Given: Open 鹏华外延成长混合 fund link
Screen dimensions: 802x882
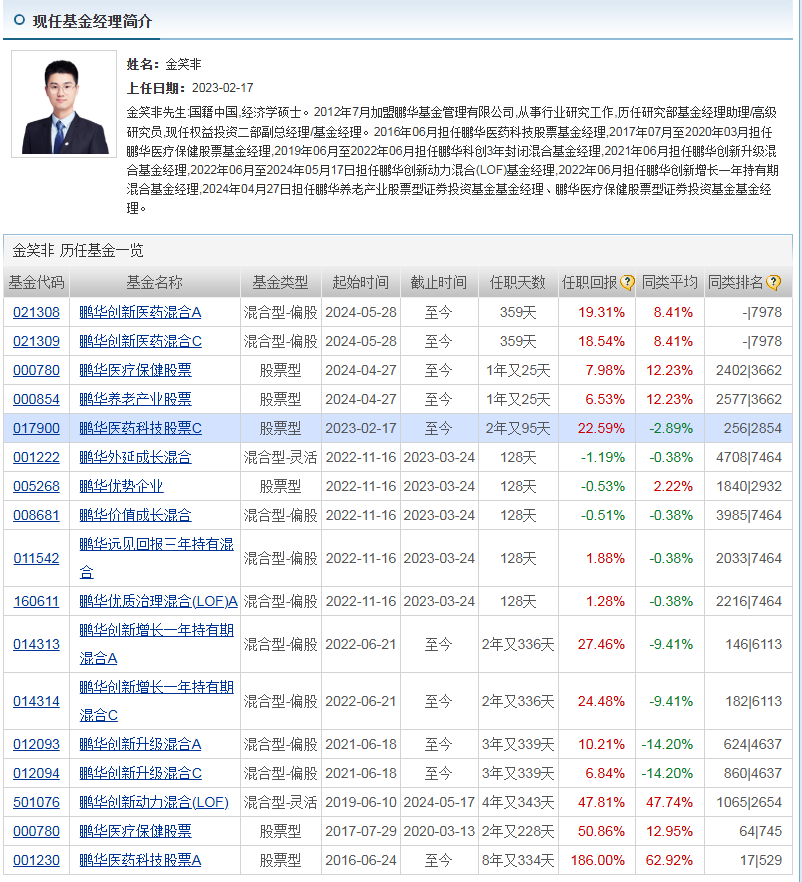Looking at the screenshot, I should 135,457.
